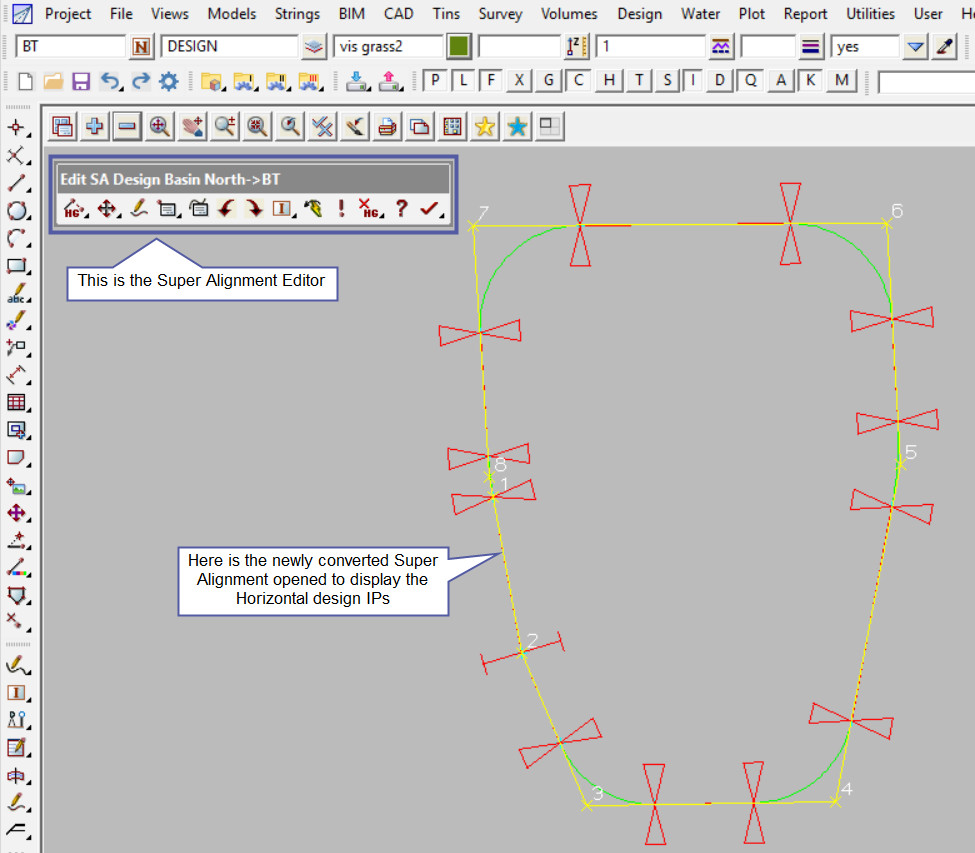Open the dropdown arrow next to 'yes' field
This screenshot has height=853, width=975.
click(x=915, y=47)
